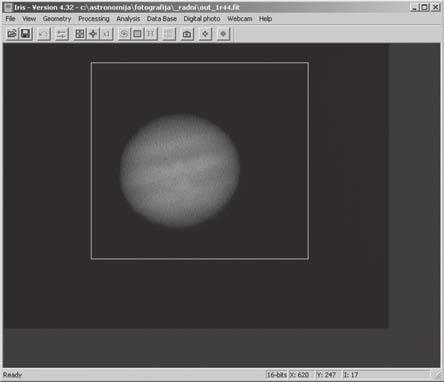444x382 pixels.
Task: Open the Analysis menu
Action: click(x=128, y=19)
